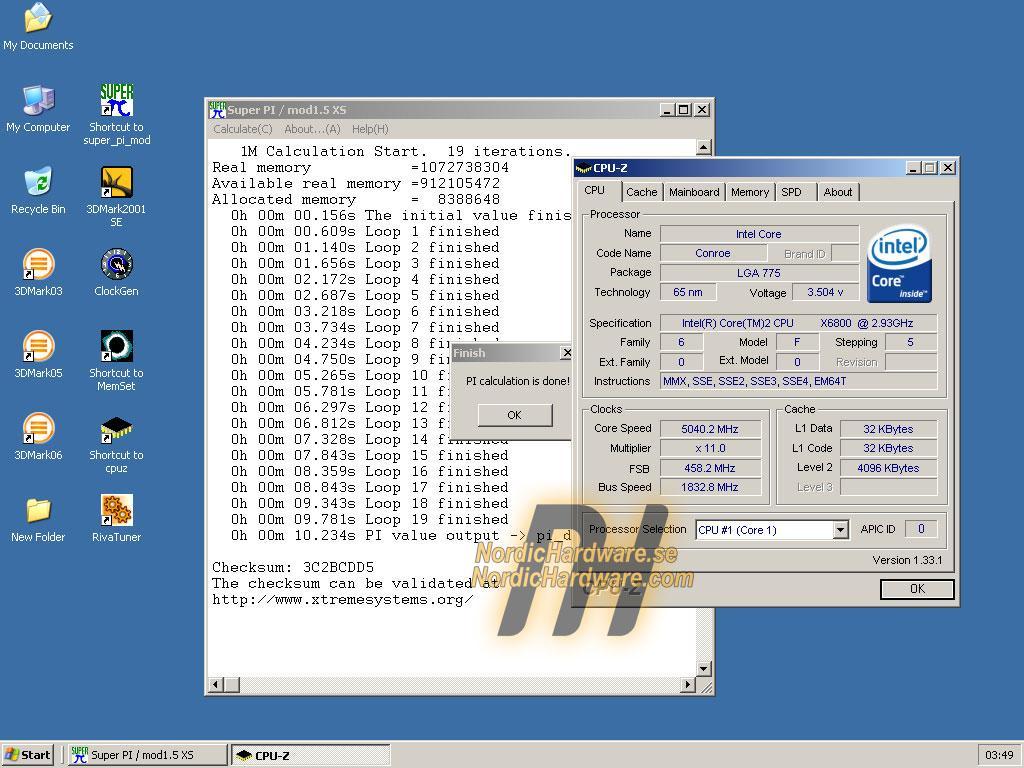Click scroll left arrow in Super PI
1024x768 pixels.
click(216, 684)
